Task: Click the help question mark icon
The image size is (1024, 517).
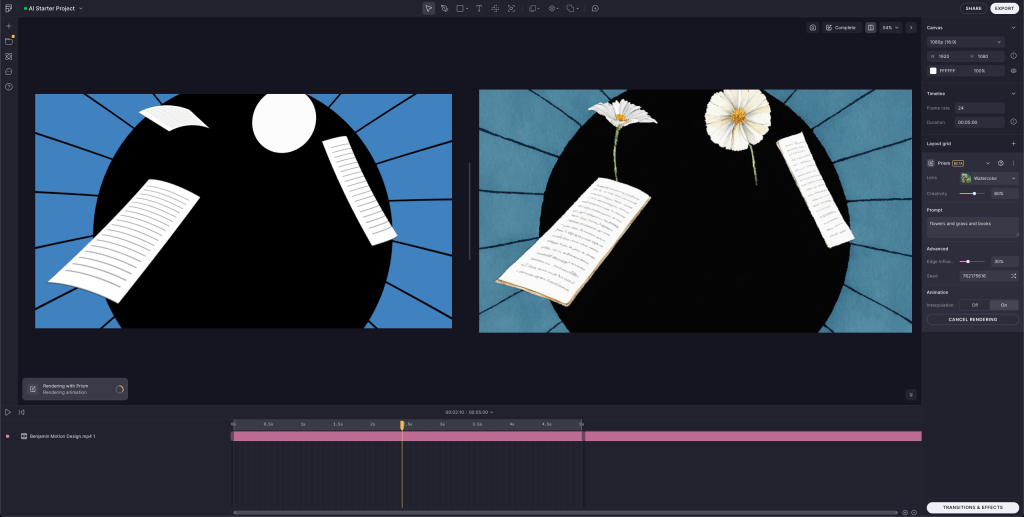Action: pyautogui.click(x=8, y=87)
